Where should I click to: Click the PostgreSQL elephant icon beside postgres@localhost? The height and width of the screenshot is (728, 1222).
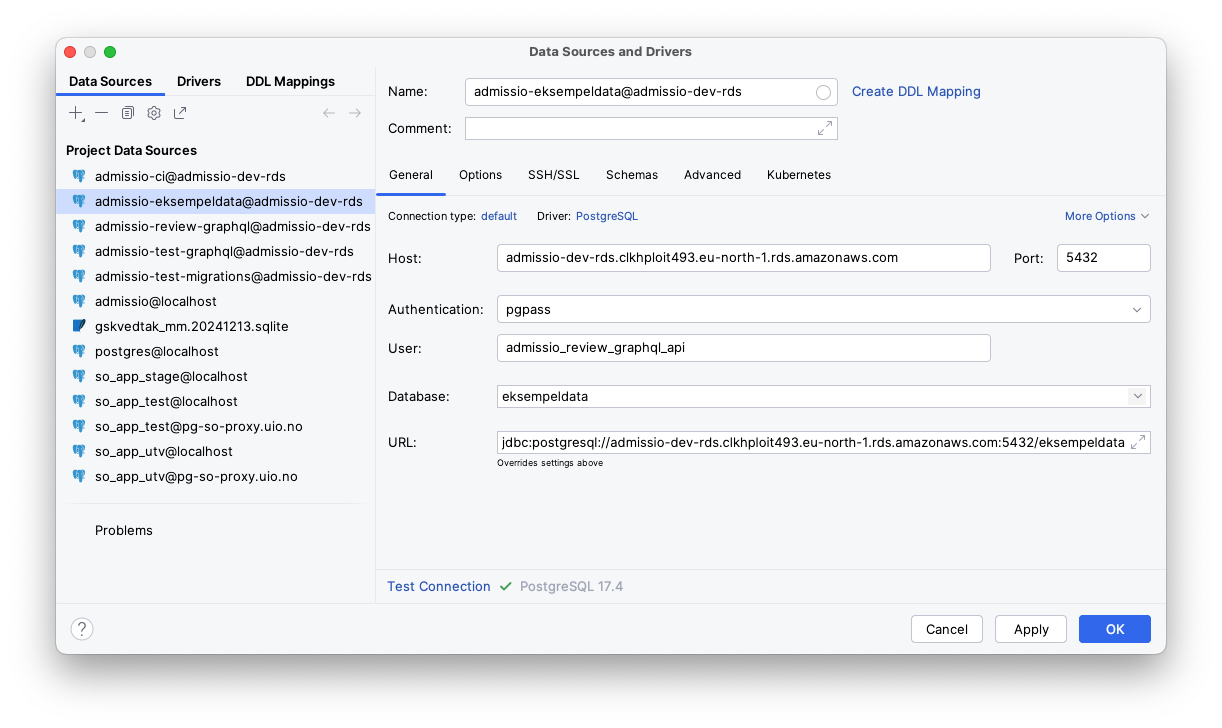pyautogui.click(x=78, y=351)
